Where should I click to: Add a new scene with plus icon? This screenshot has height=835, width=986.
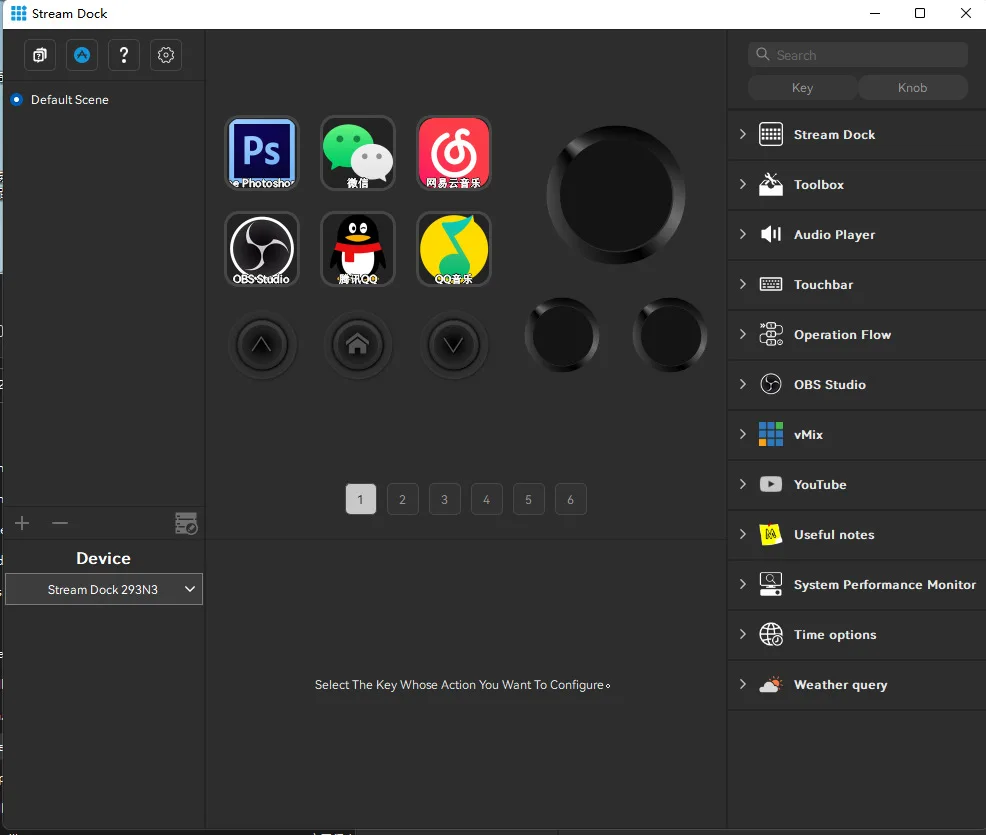tap(22, 523)
